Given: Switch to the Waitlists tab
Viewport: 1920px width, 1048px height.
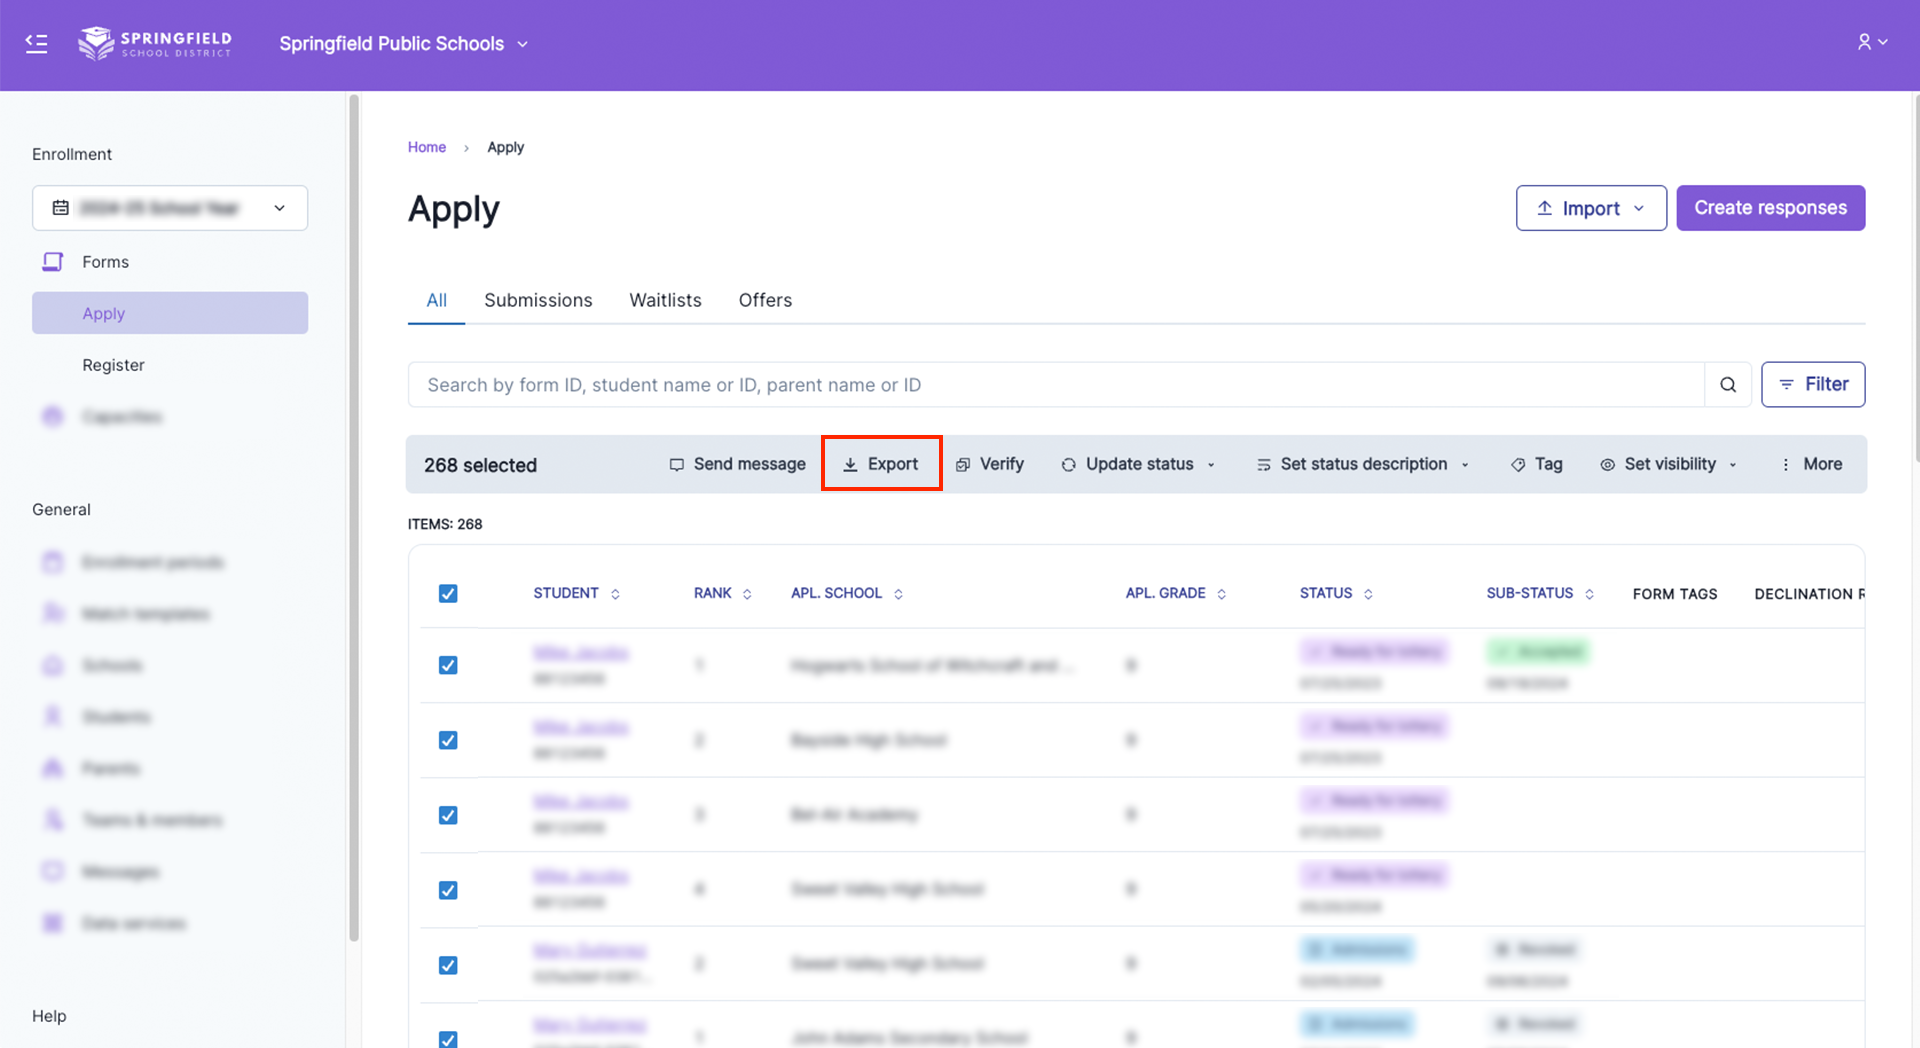Looking at the screenshot, I should tap(665, 300).
